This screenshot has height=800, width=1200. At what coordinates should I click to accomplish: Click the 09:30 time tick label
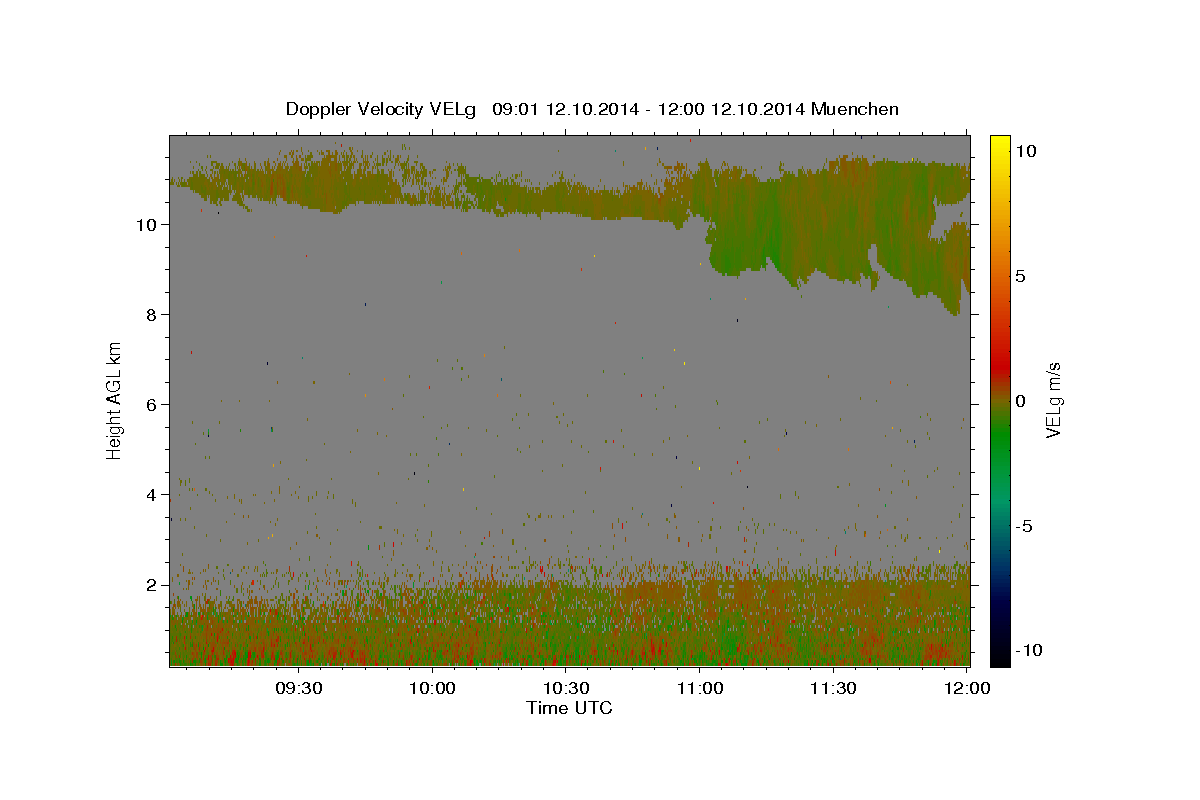(x=298, y=688)
